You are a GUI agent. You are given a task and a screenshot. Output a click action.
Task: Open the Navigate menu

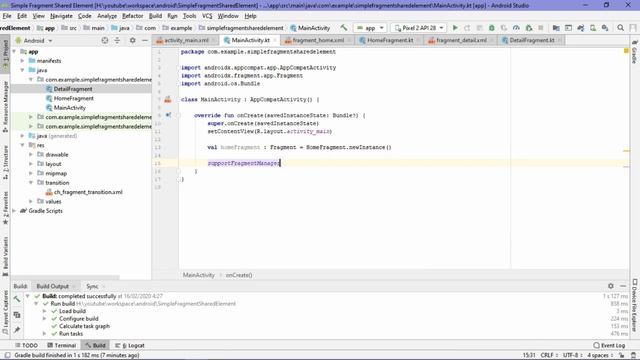pos(61,16)
